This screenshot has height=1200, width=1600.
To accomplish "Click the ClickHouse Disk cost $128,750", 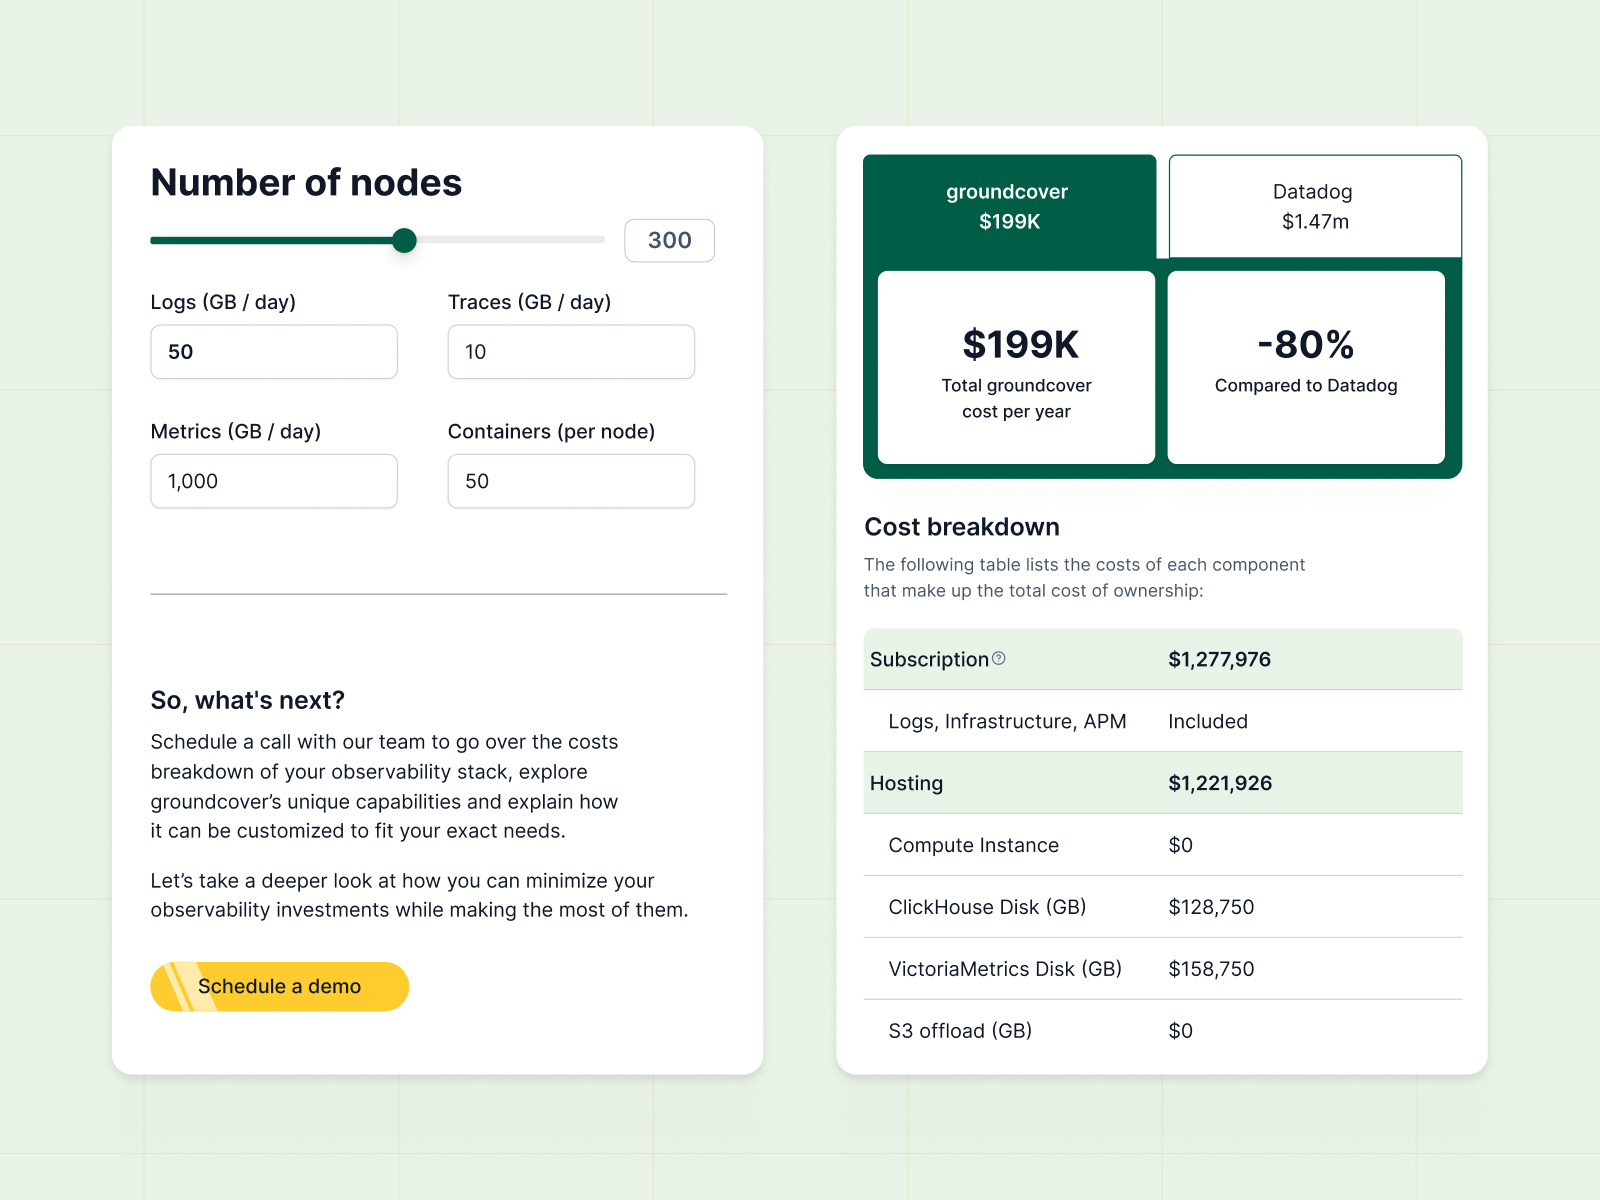I will [x=1211, y=907].
